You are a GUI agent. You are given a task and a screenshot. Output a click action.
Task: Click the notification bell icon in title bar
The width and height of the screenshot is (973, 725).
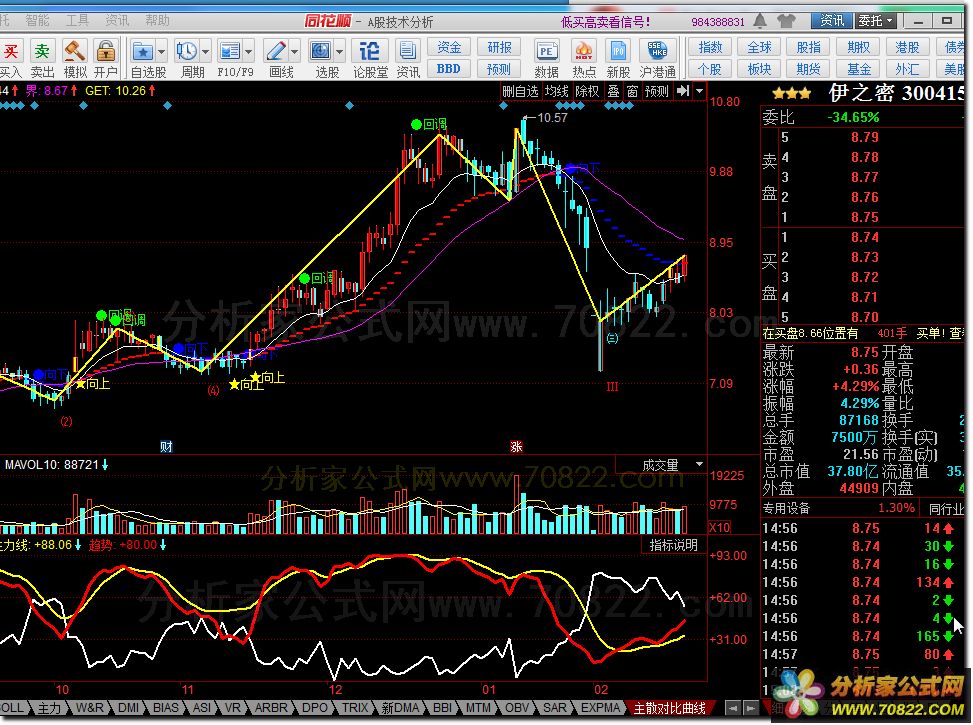click(760, 21)
